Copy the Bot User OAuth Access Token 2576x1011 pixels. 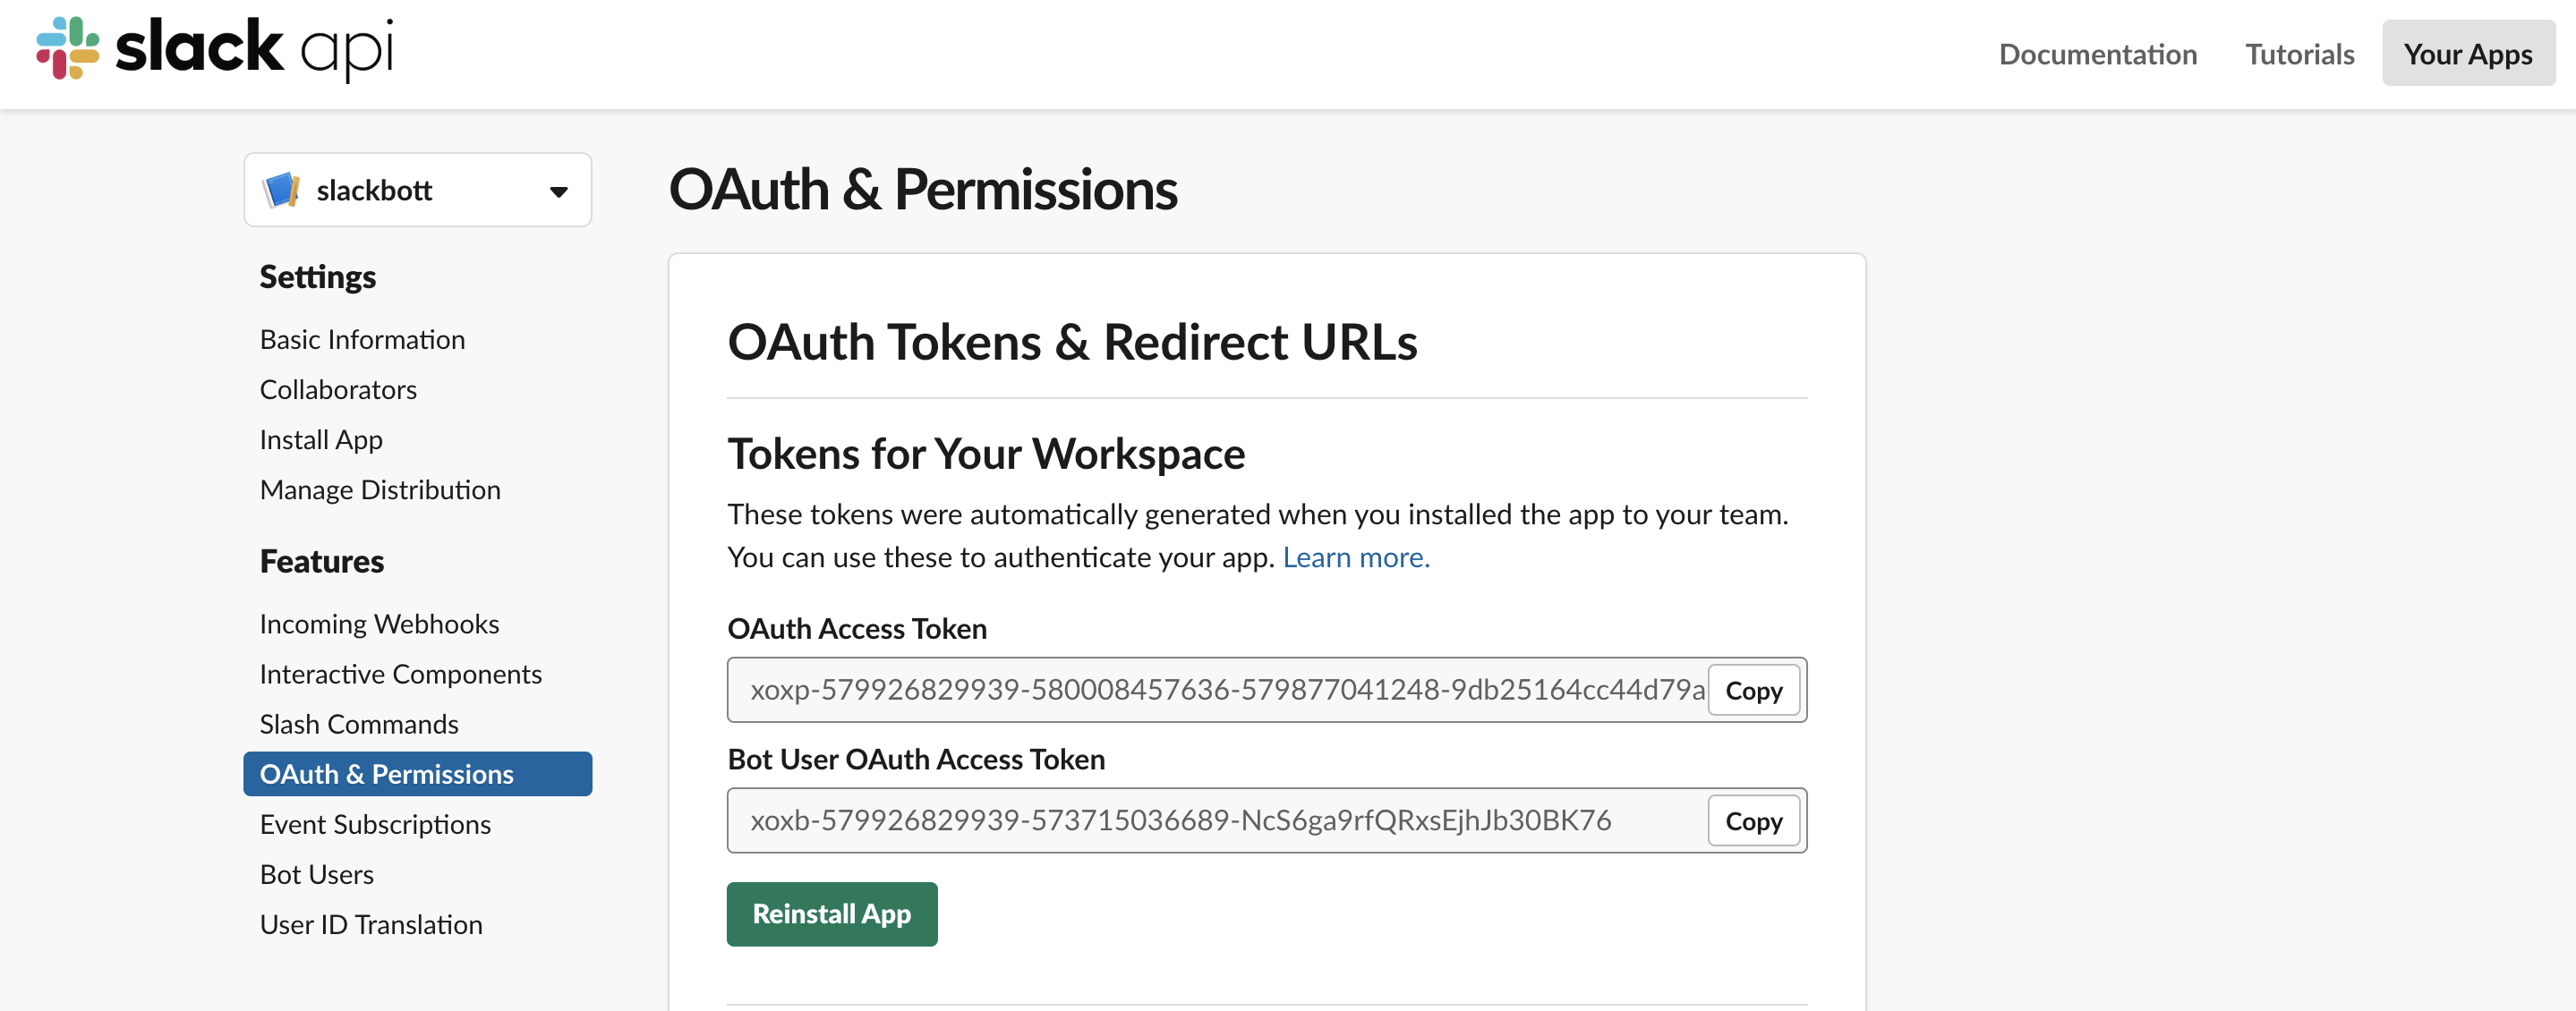click(x=1753, y=821)
